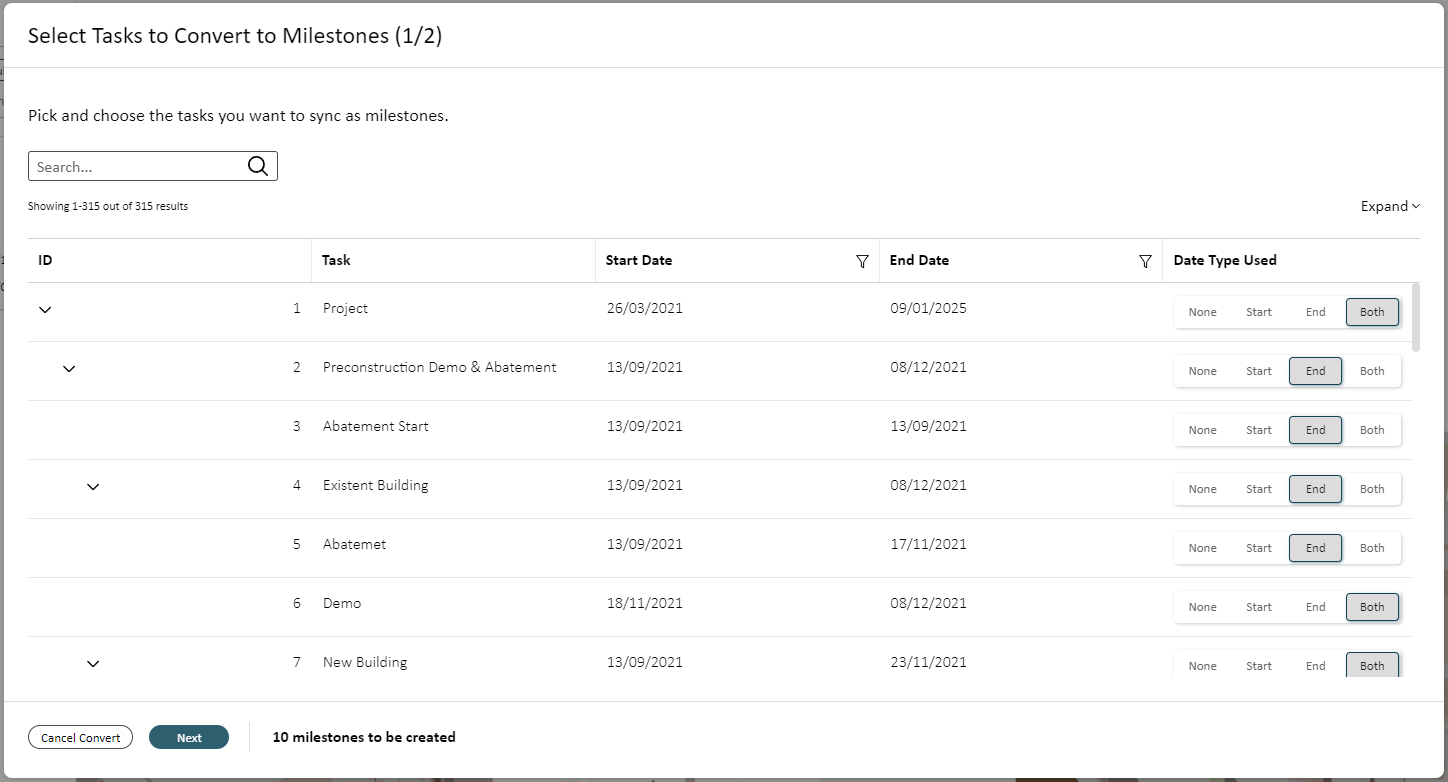Click New Building end date 23/11/2021

tap(928, 662)
